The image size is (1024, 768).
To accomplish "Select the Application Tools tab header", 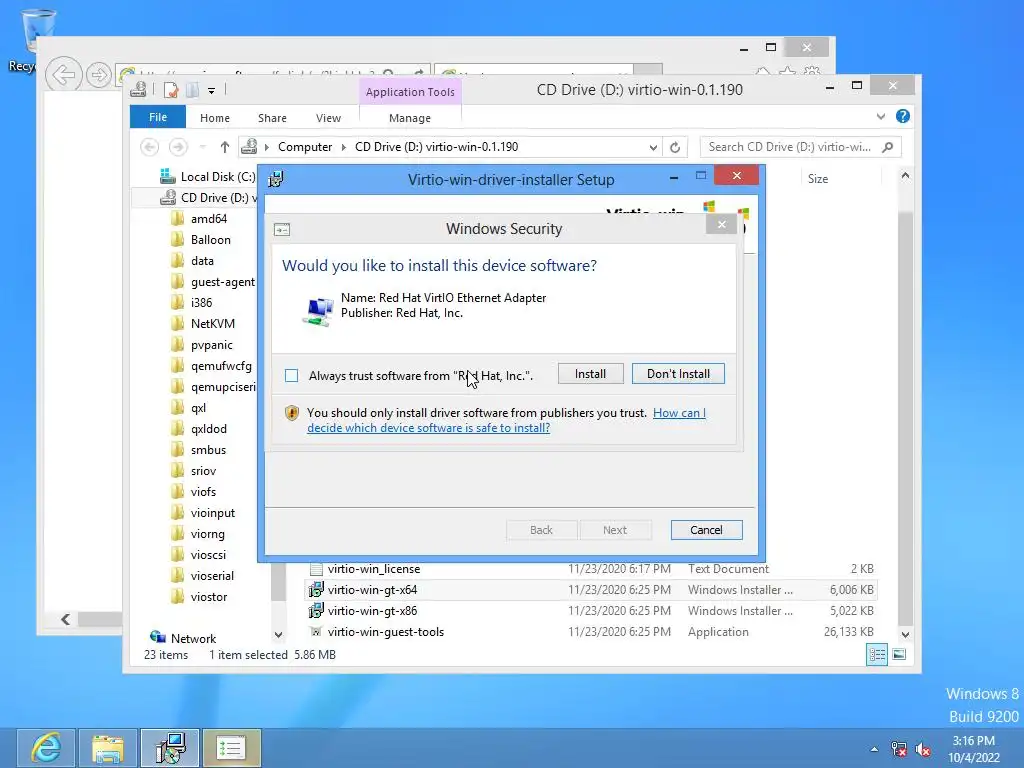I will coord(410,91).
